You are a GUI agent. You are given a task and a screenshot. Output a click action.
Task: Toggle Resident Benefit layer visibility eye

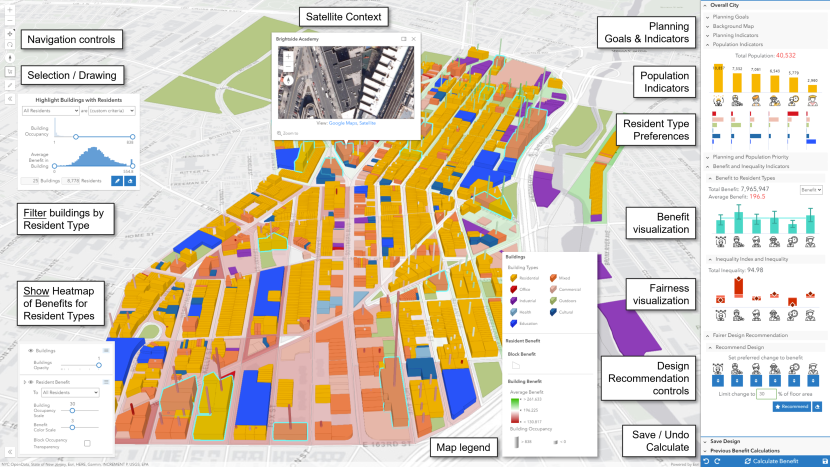coord(31,382)
